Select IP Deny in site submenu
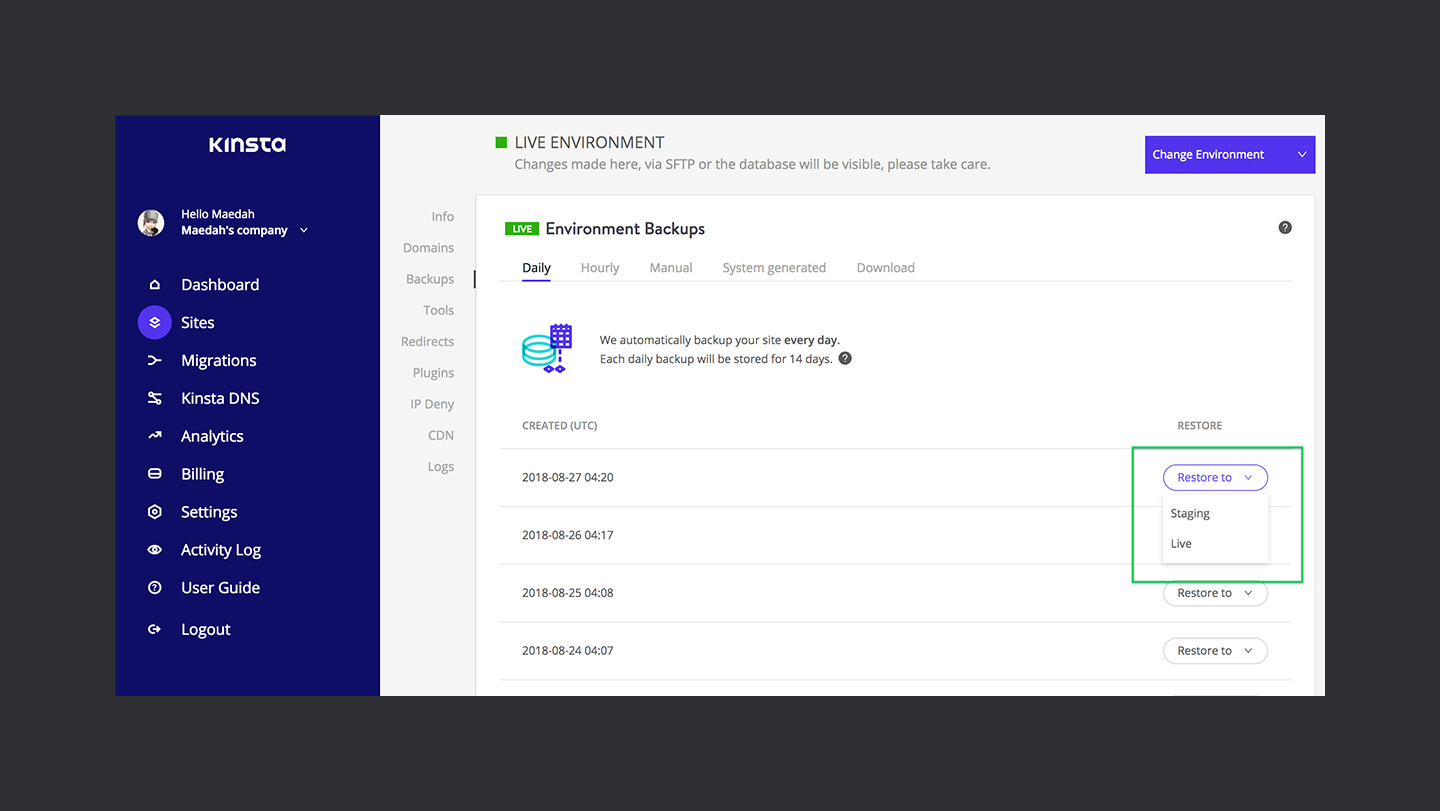Image resolution: width=1440 pixels, height=811 pixels. point(432,404)
